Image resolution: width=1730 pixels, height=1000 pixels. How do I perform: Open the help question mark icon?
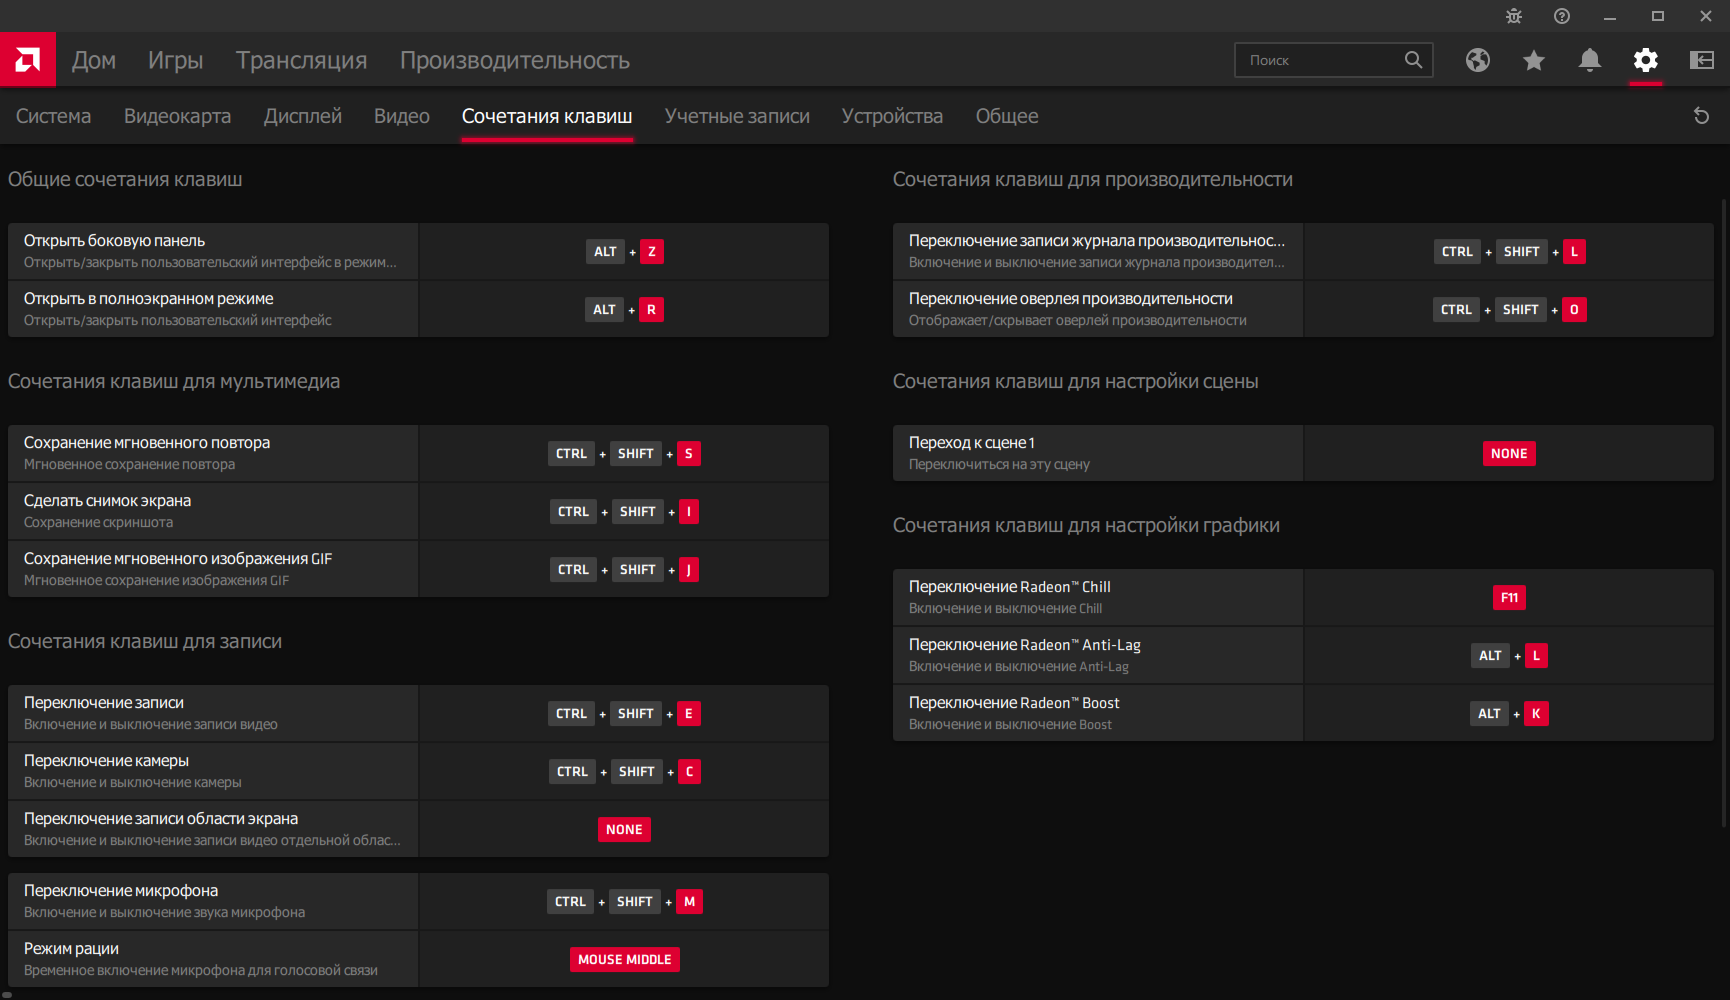click(1562, 16)
